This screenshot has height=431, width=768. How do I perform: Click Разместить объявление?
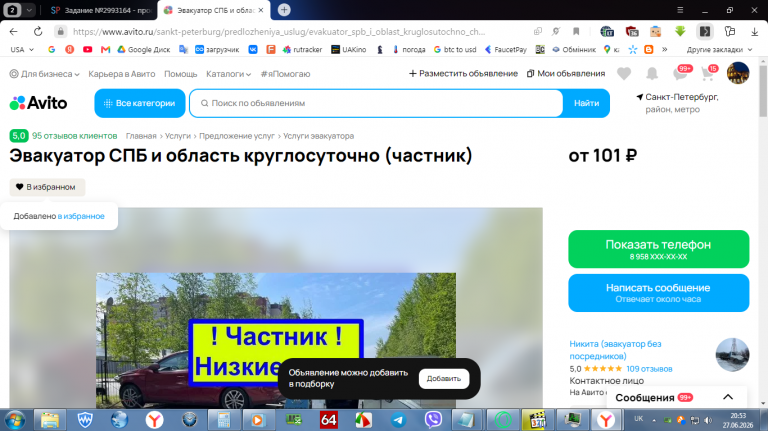463,73
